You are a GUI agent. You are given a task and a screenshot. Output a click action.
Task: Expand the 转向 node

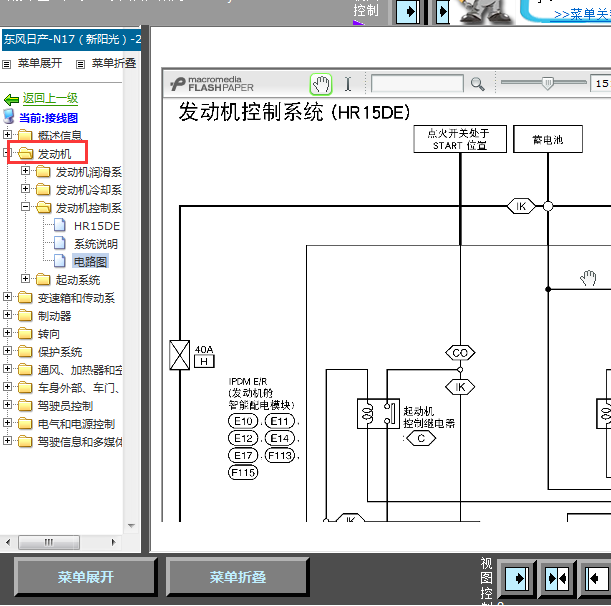(x=7, y=332)
